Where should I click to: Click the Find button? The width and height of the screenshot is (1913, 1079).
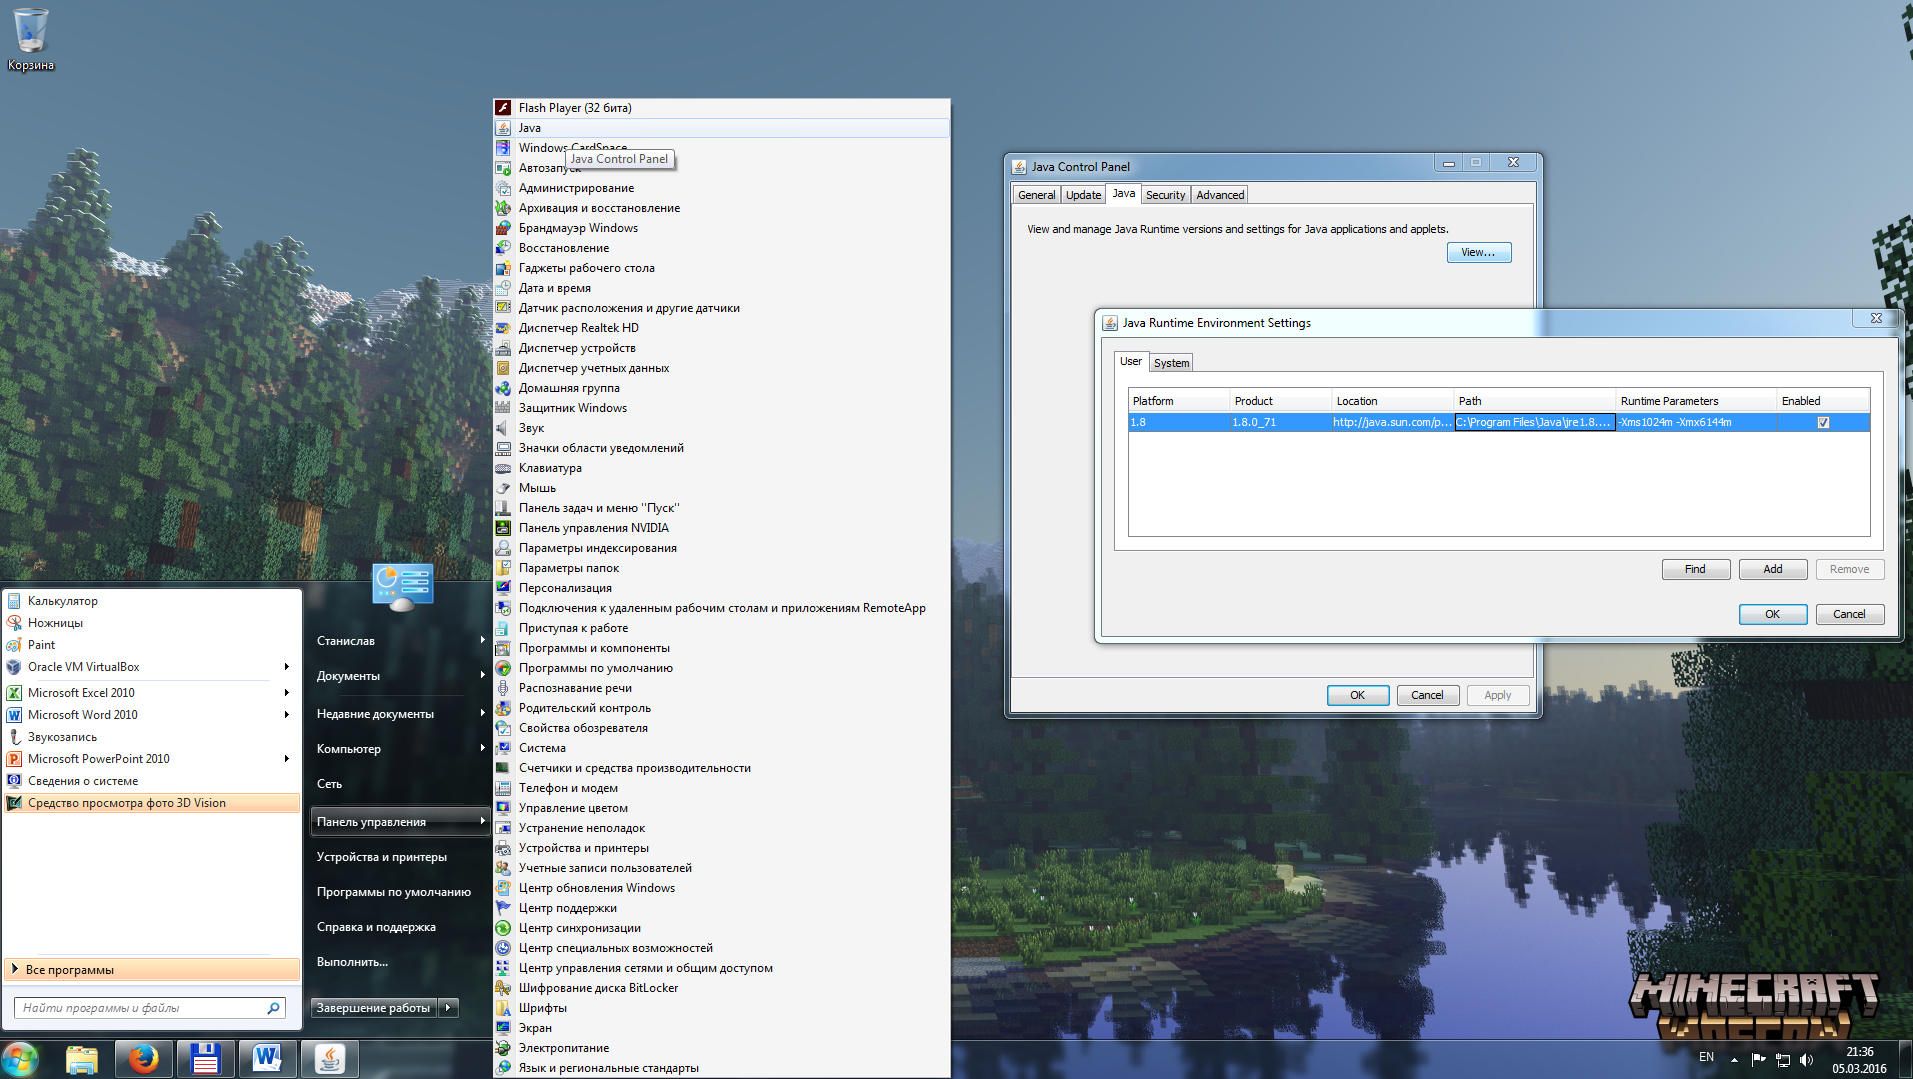click(x=1695, y=569)
